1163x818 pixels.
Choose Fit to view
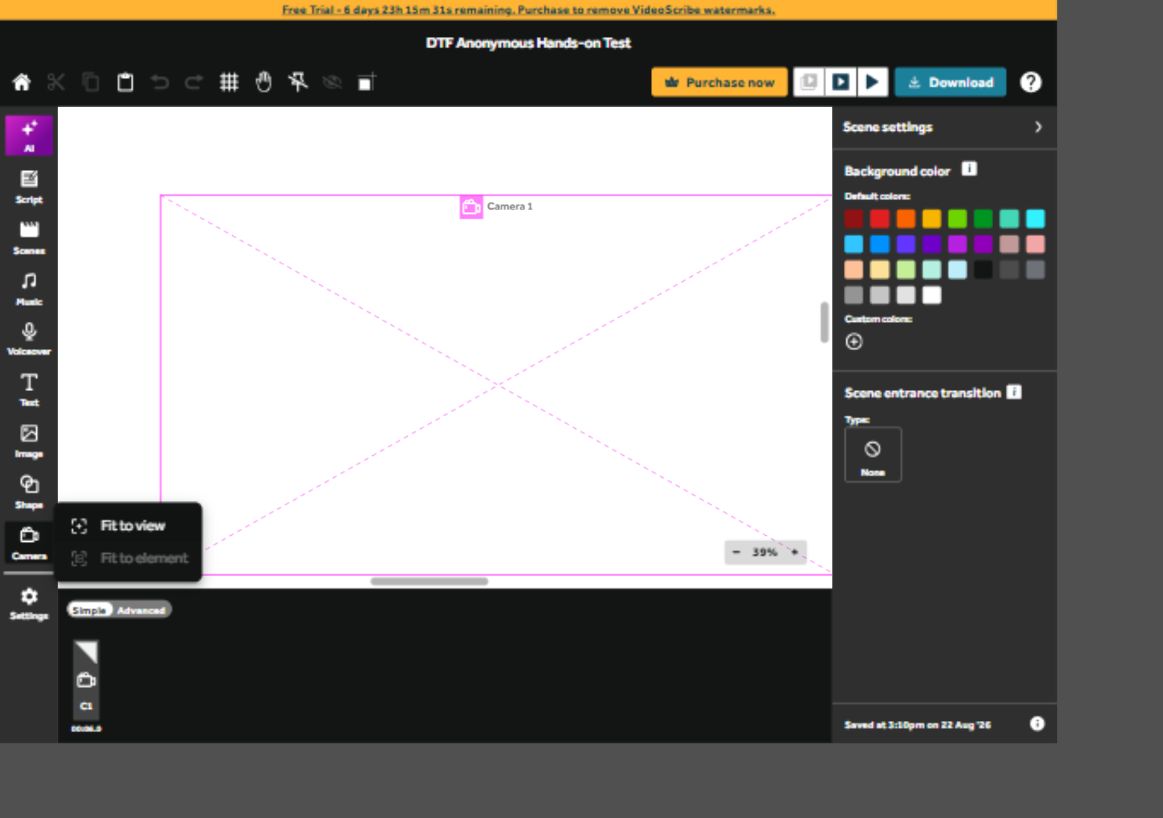coord(128,526)
